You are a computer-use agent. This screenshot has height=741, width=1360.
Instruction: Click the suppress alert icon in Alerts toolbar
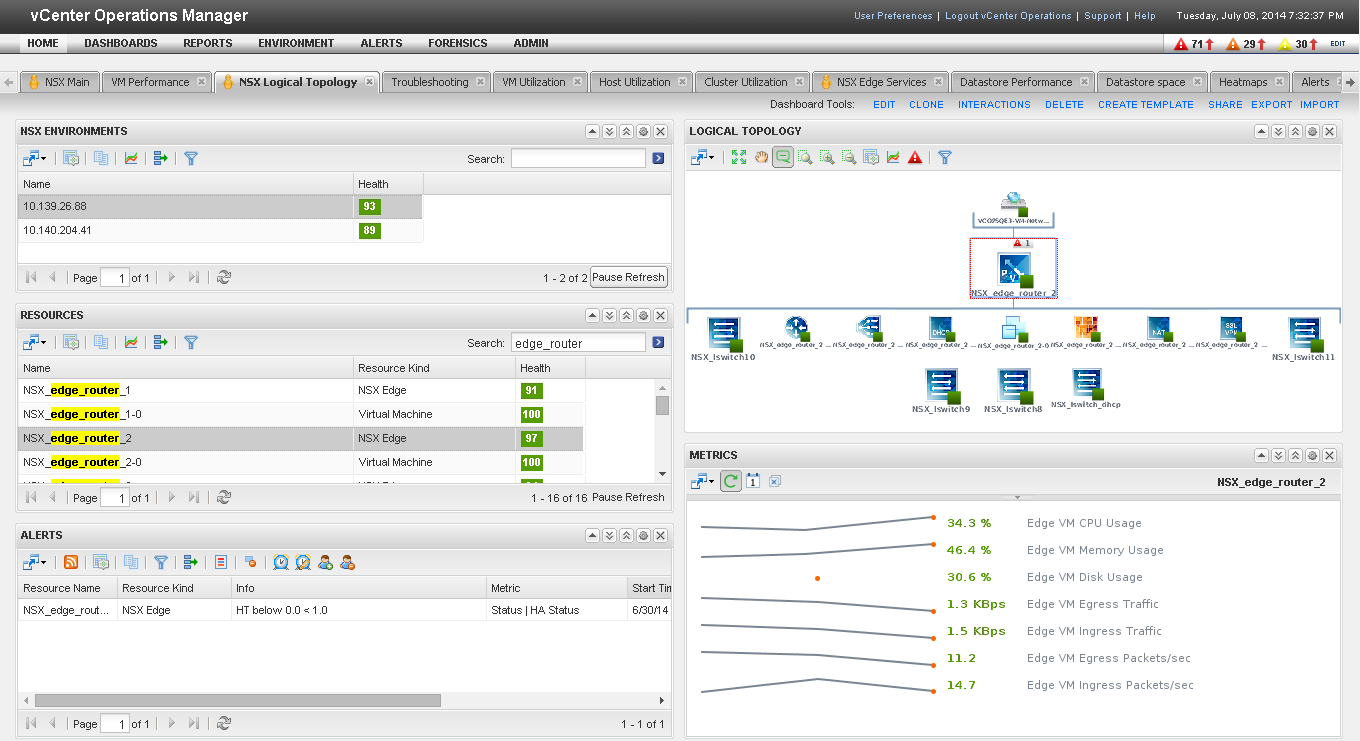[252, 562]
